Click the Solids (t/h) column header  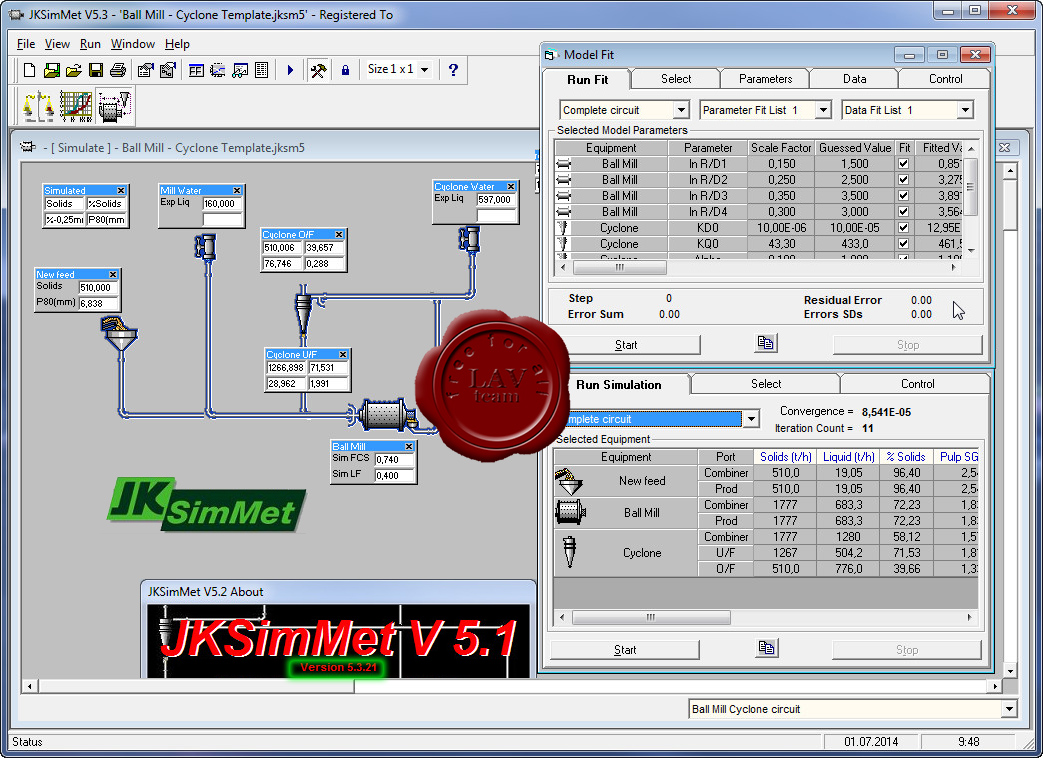(x=786, y=457)
